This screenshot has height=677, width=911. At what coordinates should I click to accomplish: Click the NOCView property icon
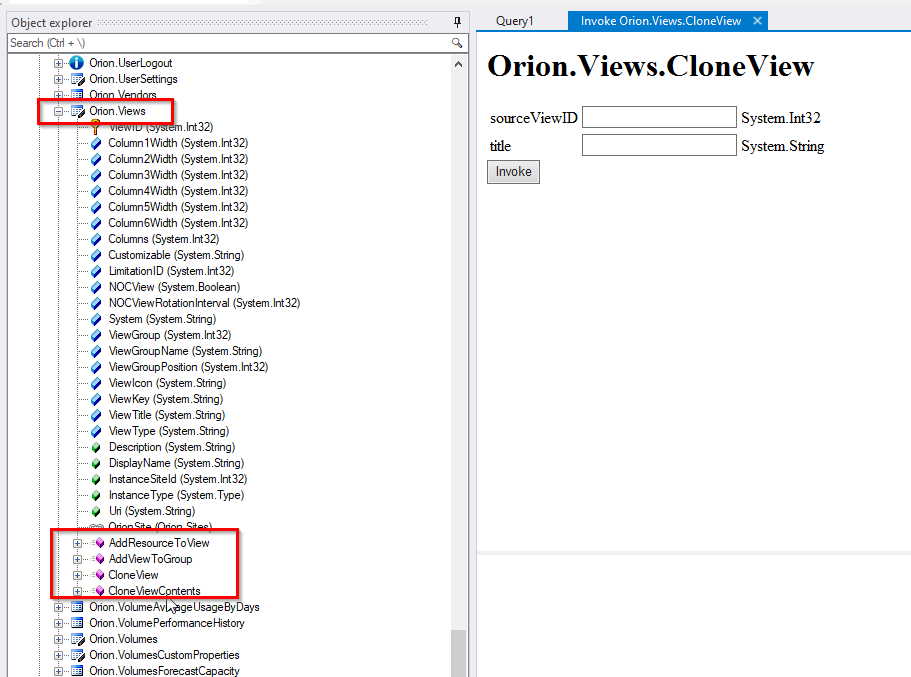click(96, 287)
